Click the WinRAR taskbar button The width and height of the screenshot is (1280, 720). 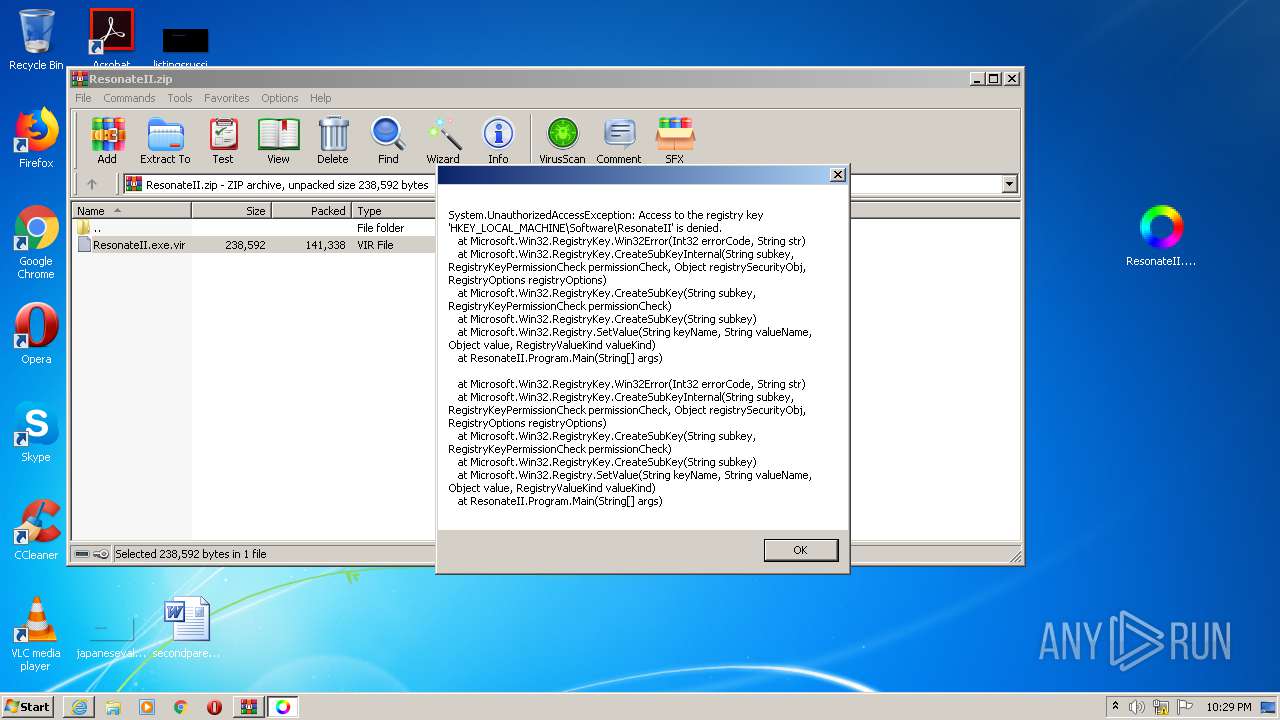(248, 707)
